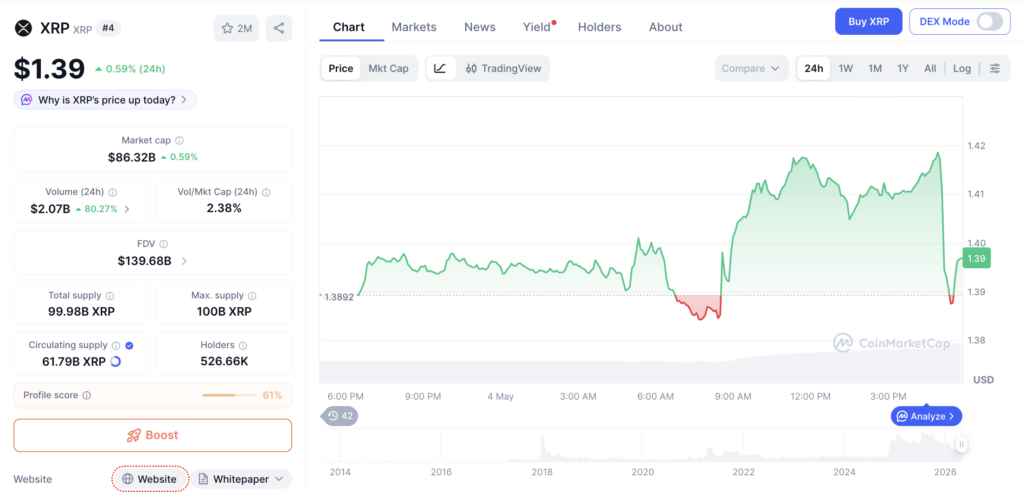Screen dimensions: 1024x492
Task: Click the 1.3892 opening price label
Action: [x=337, y=296]
